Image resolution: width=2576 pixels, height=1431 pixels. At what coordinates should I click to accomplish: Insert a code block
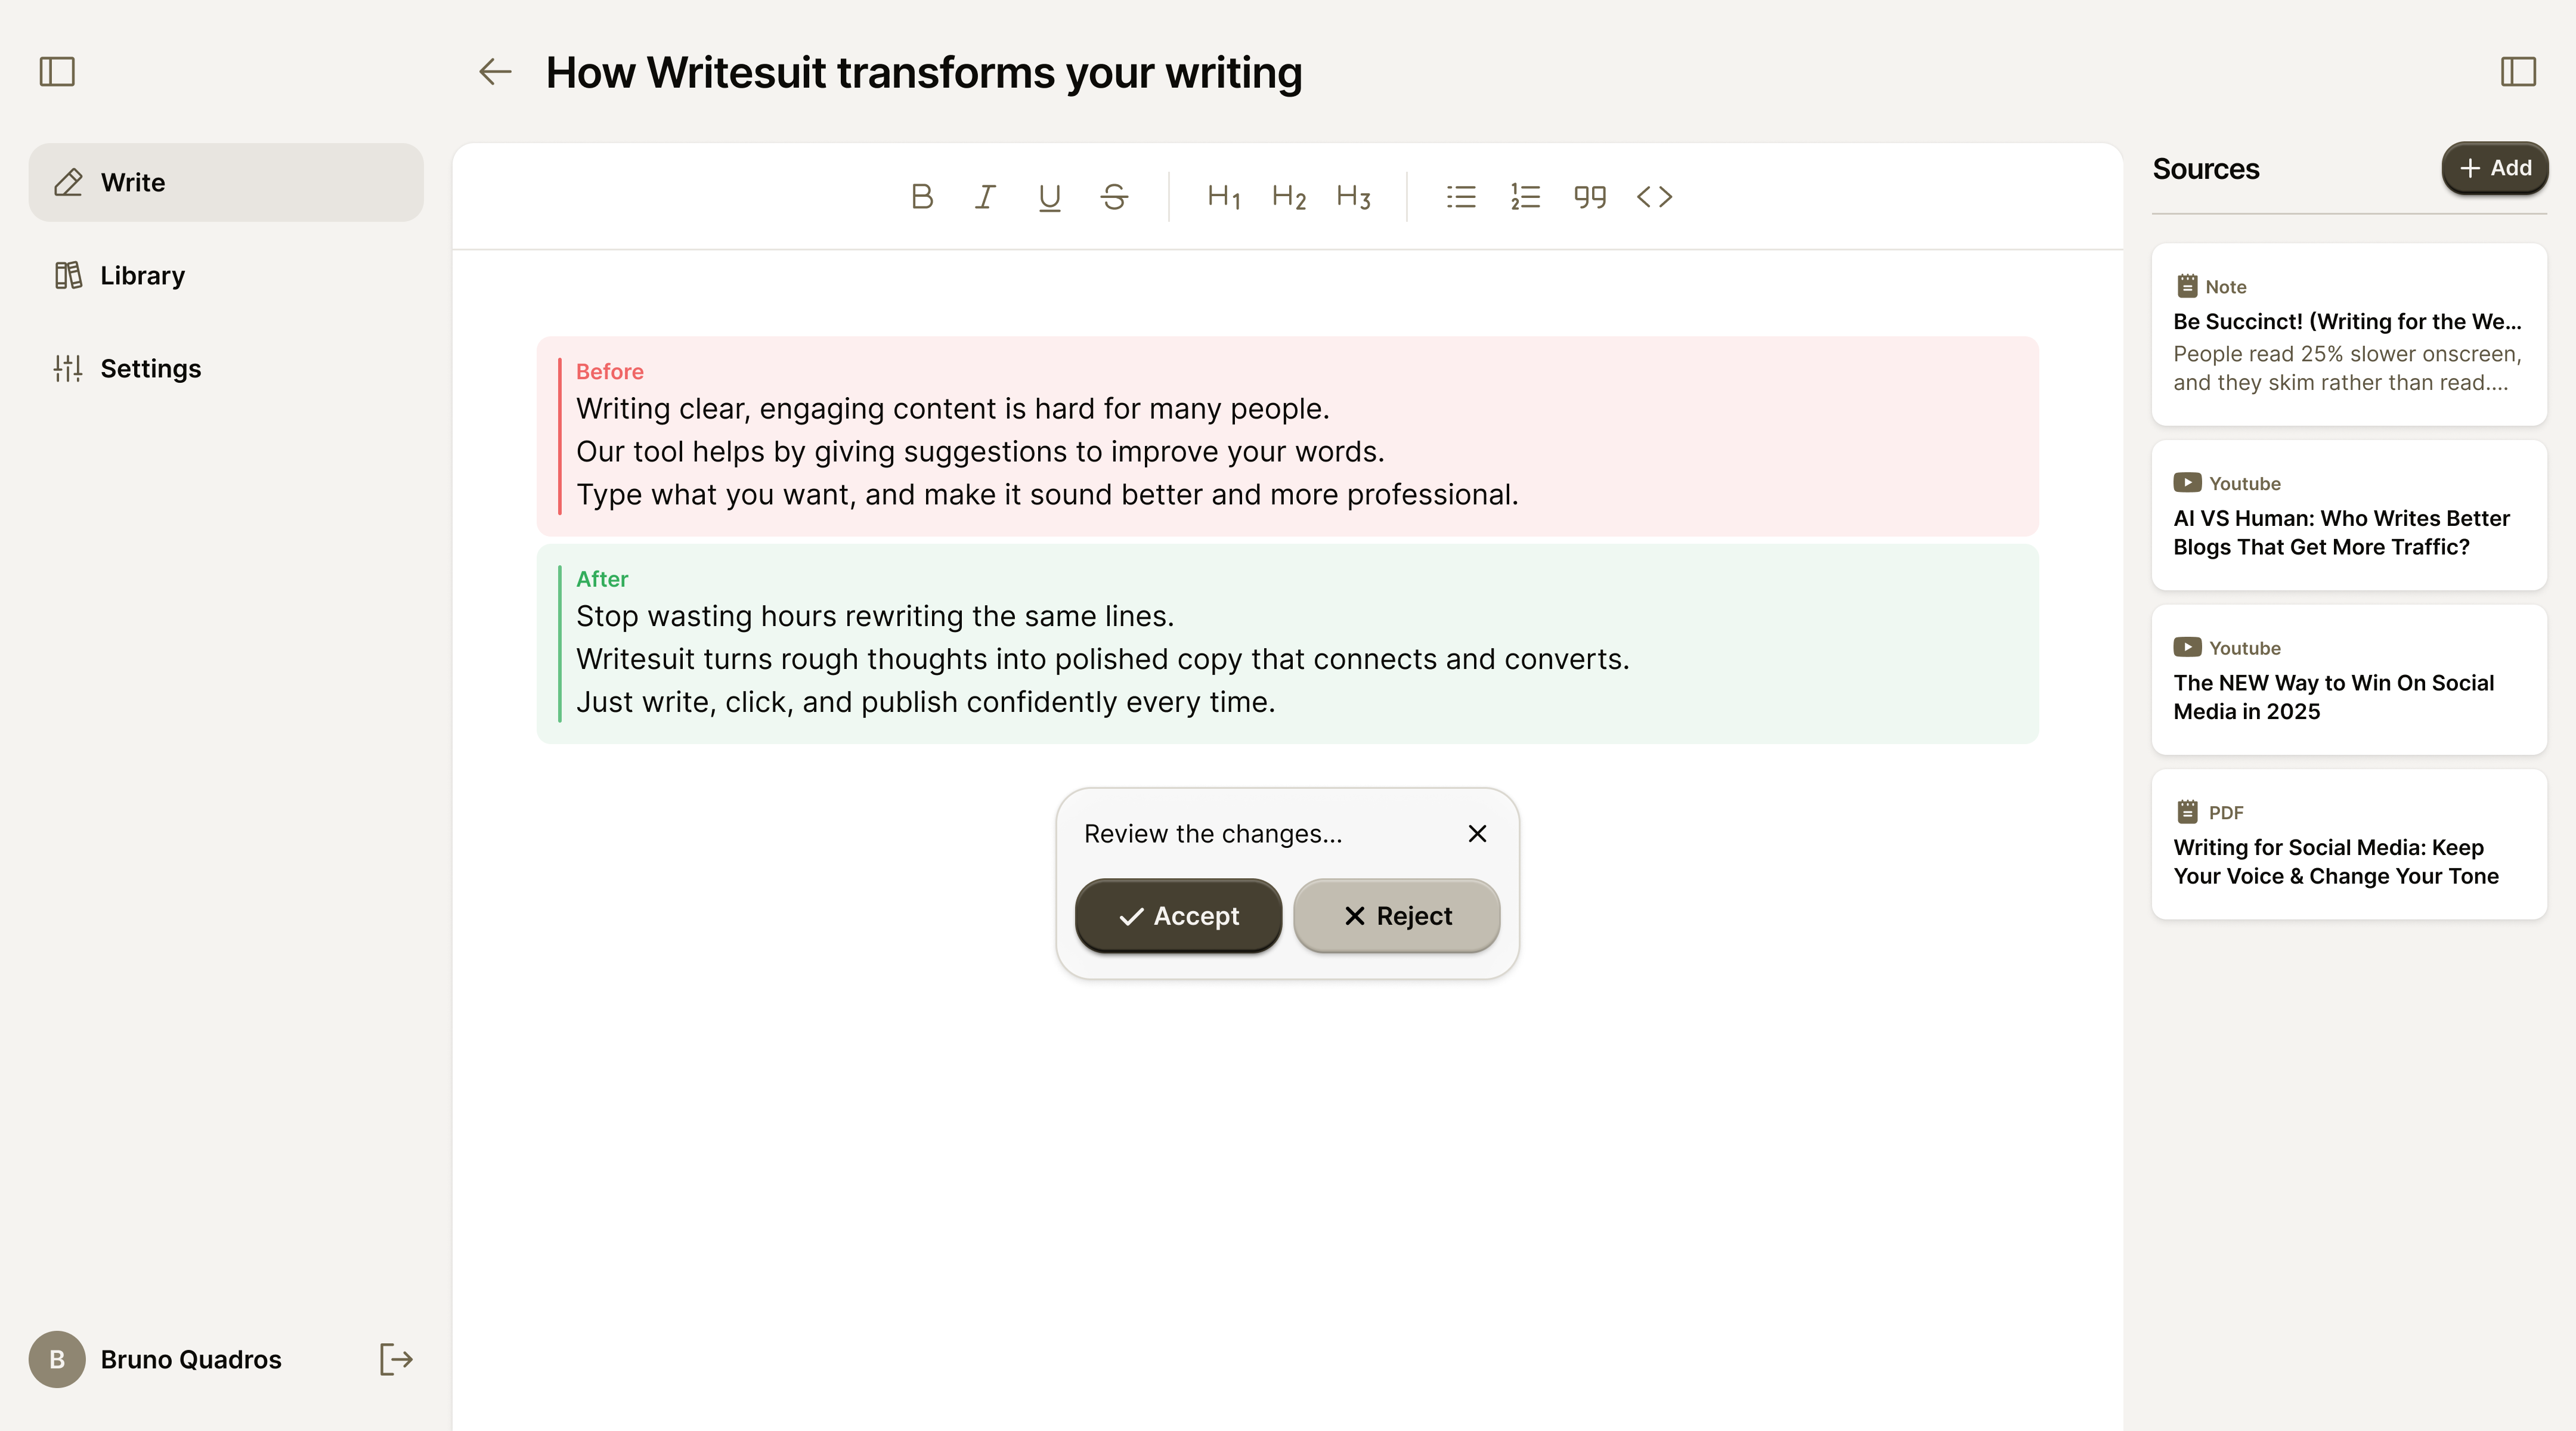pyautogui.click(x=1654, y=196)
